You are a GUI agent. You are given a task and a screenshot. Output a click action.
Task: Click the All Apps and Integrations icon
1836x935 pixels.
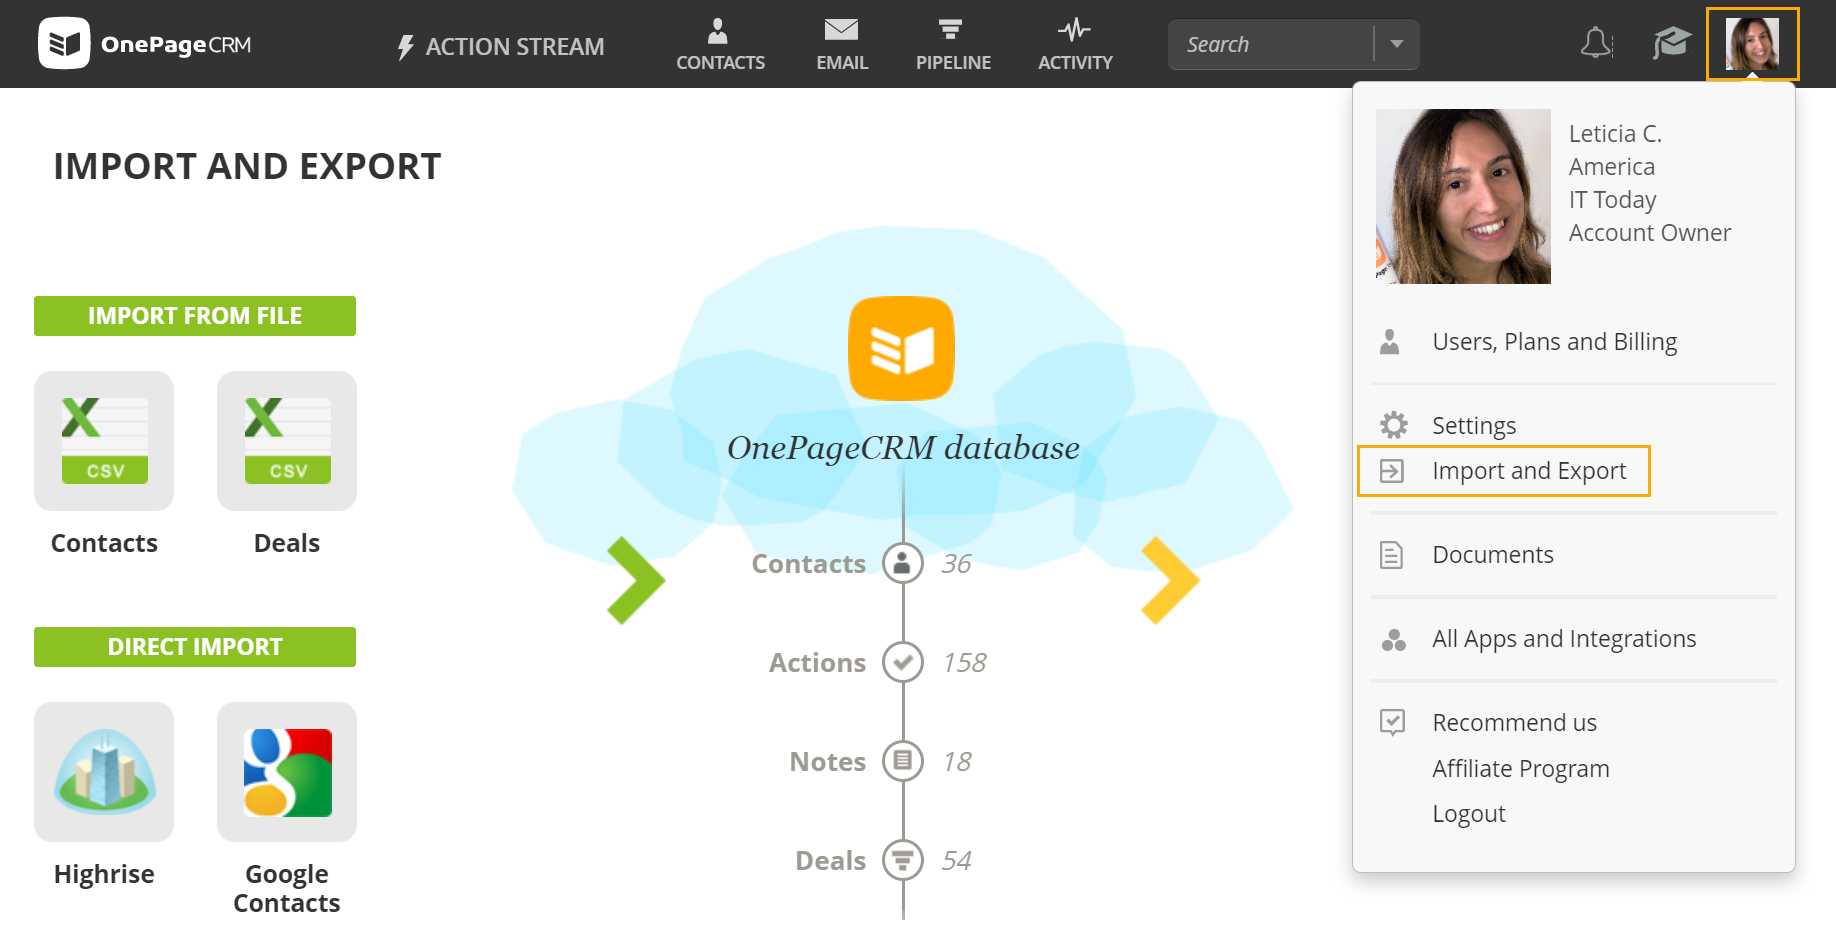pyautogui.click(x=1393, y=640)
